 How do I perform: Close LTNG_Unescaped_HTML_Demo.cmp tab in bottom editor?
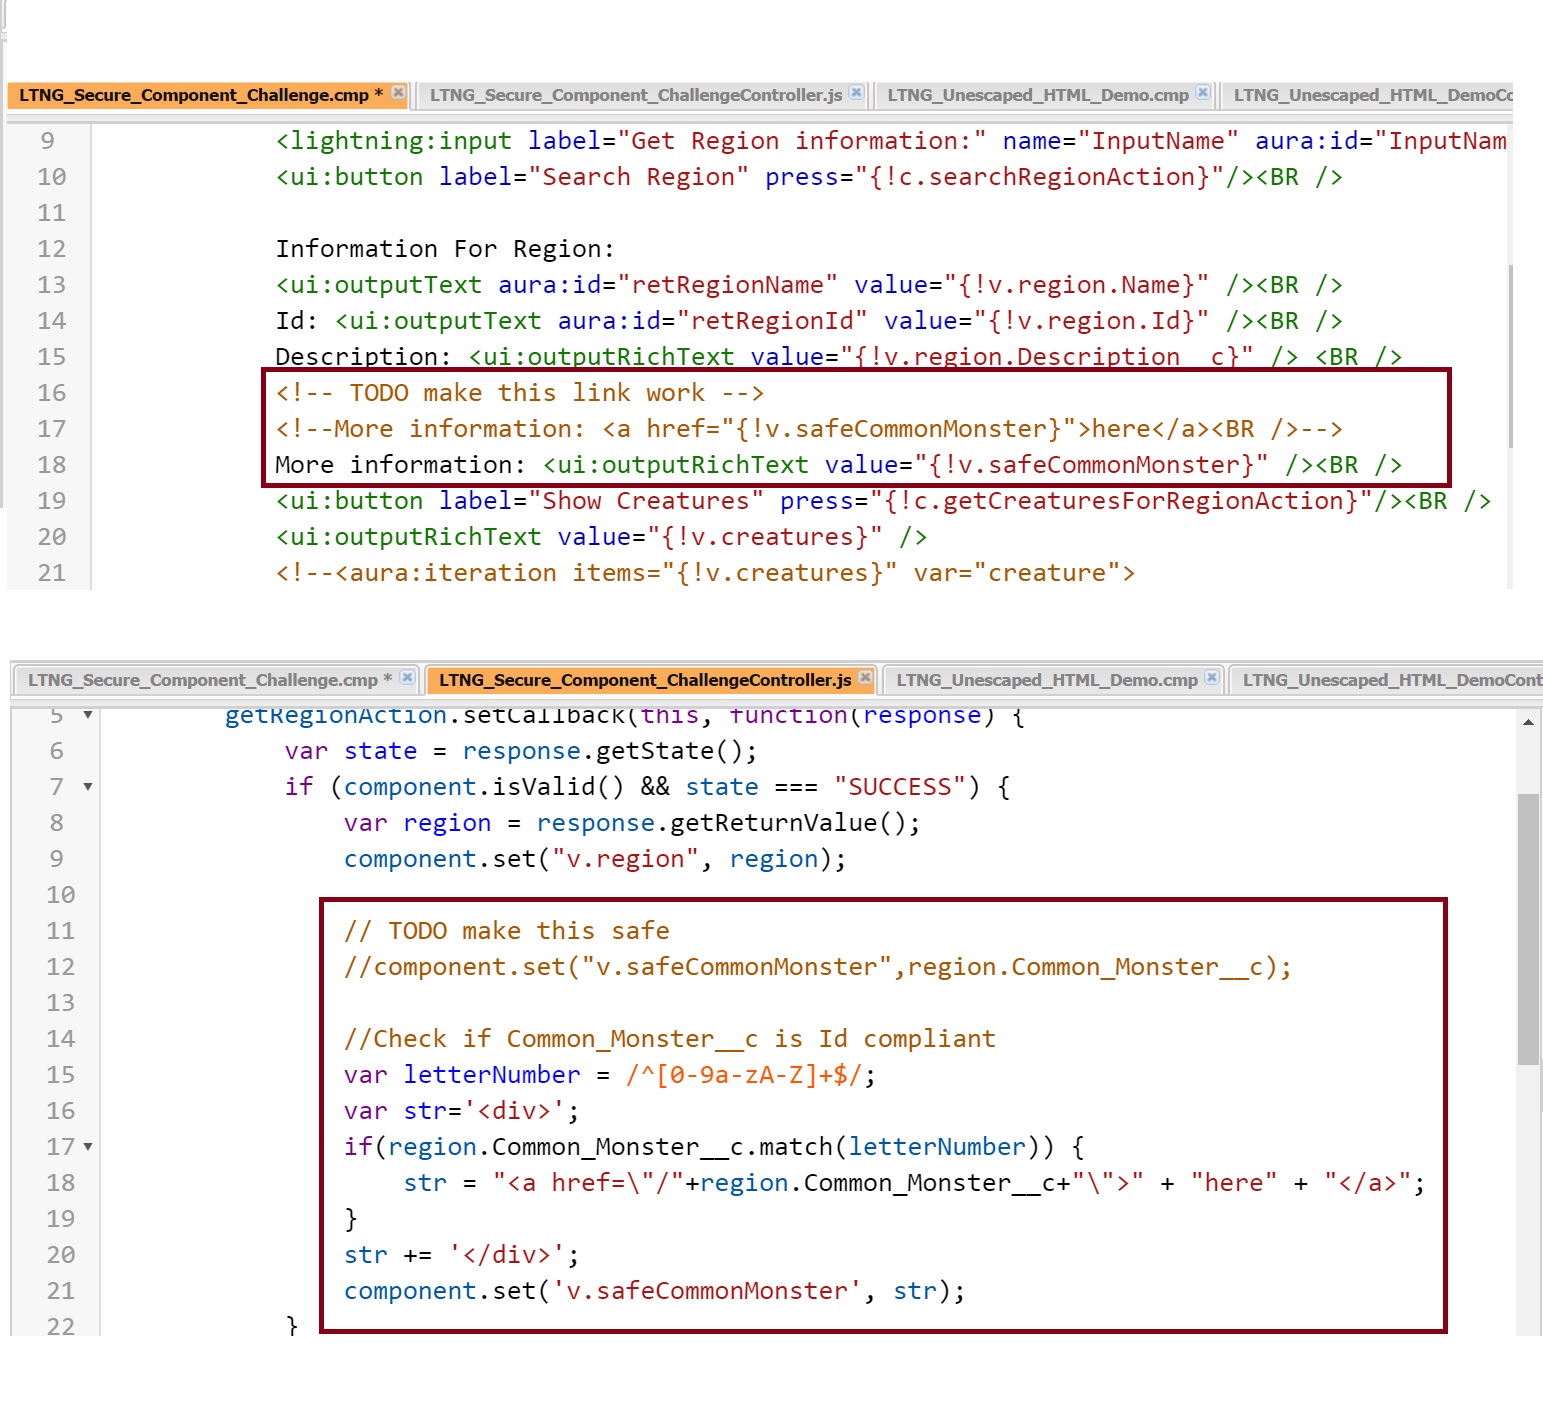coord(1212,678)
